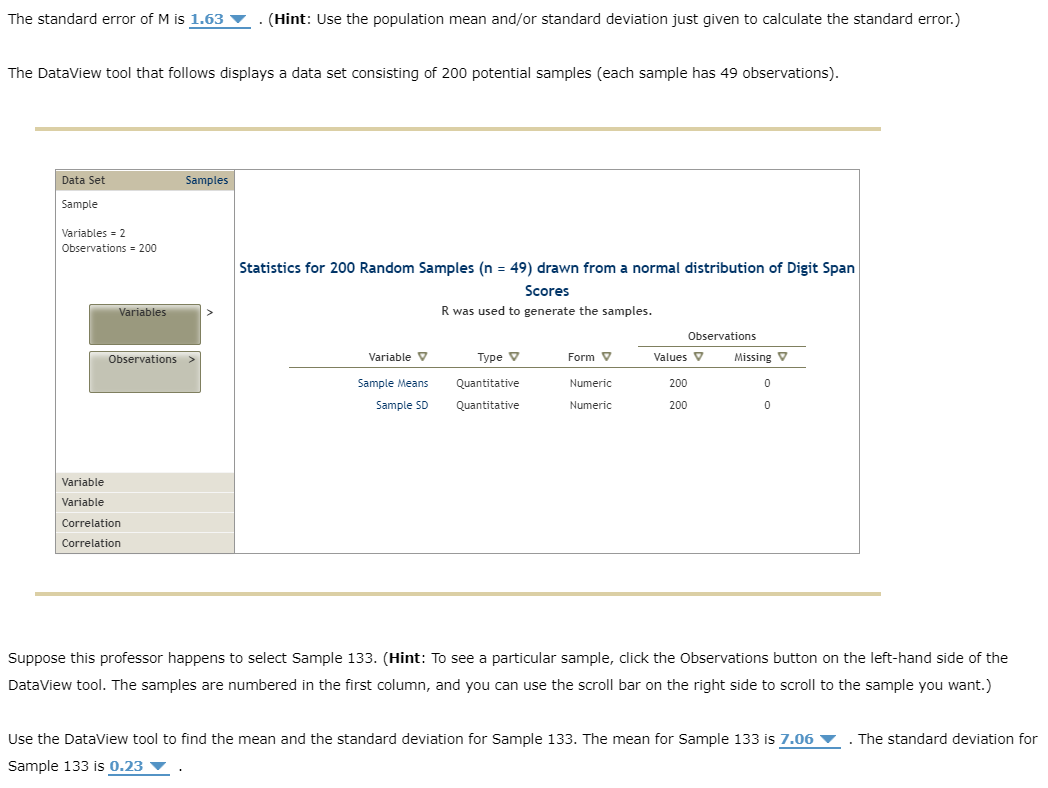The height and width of the screenshot is (788, 1048).
Task: Select the Sample Means variable link
Action: click(394, 382)
